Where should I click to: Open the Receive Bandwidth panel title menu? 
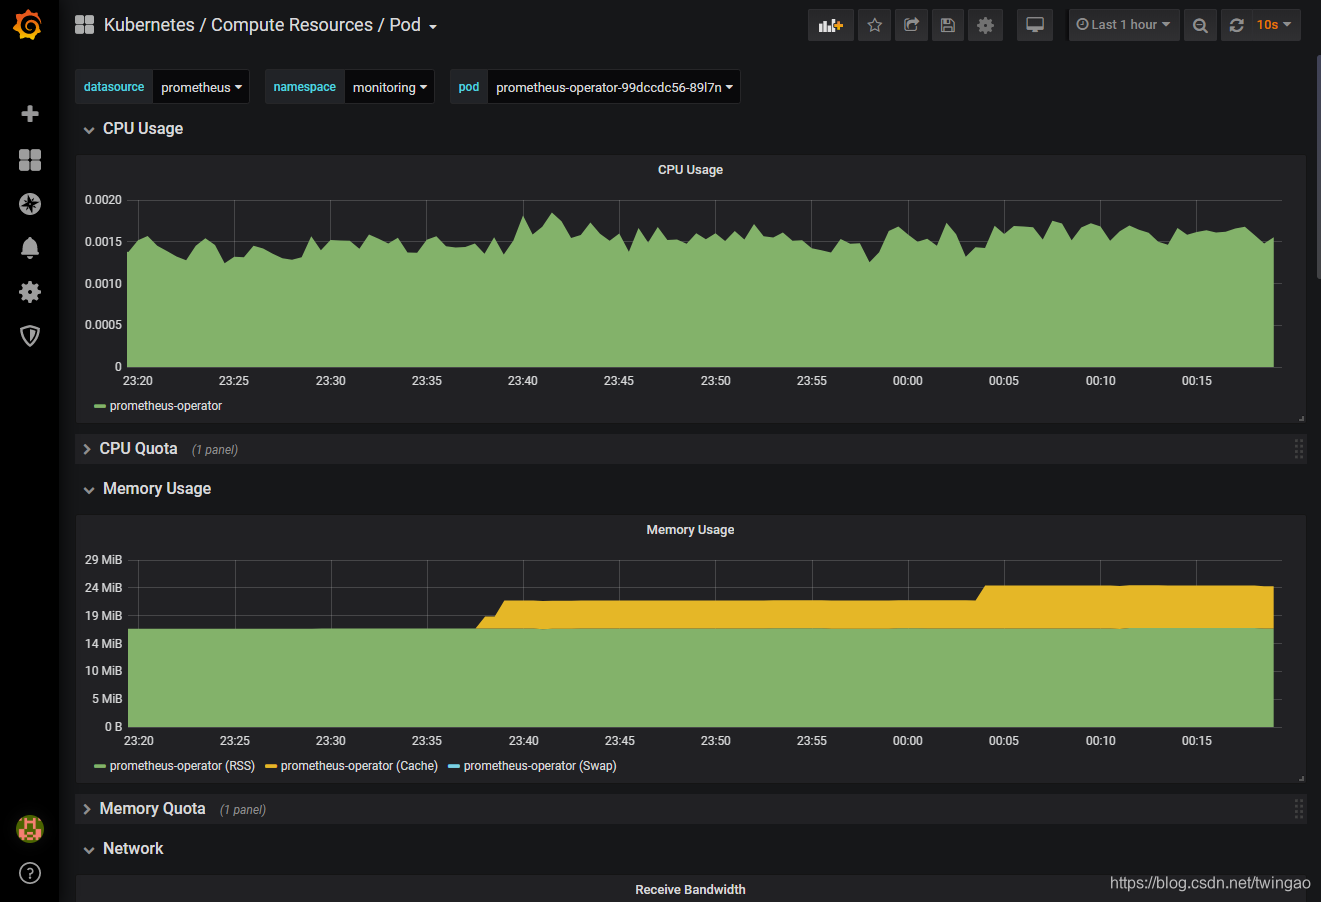pyautogui.click(x=690, y=890)
